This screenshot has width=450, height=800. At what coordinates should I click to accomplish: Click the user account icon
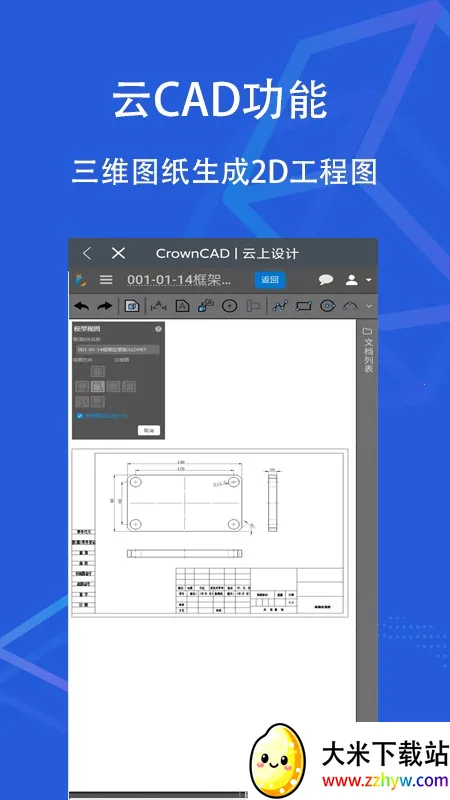(x=352, y=280)
